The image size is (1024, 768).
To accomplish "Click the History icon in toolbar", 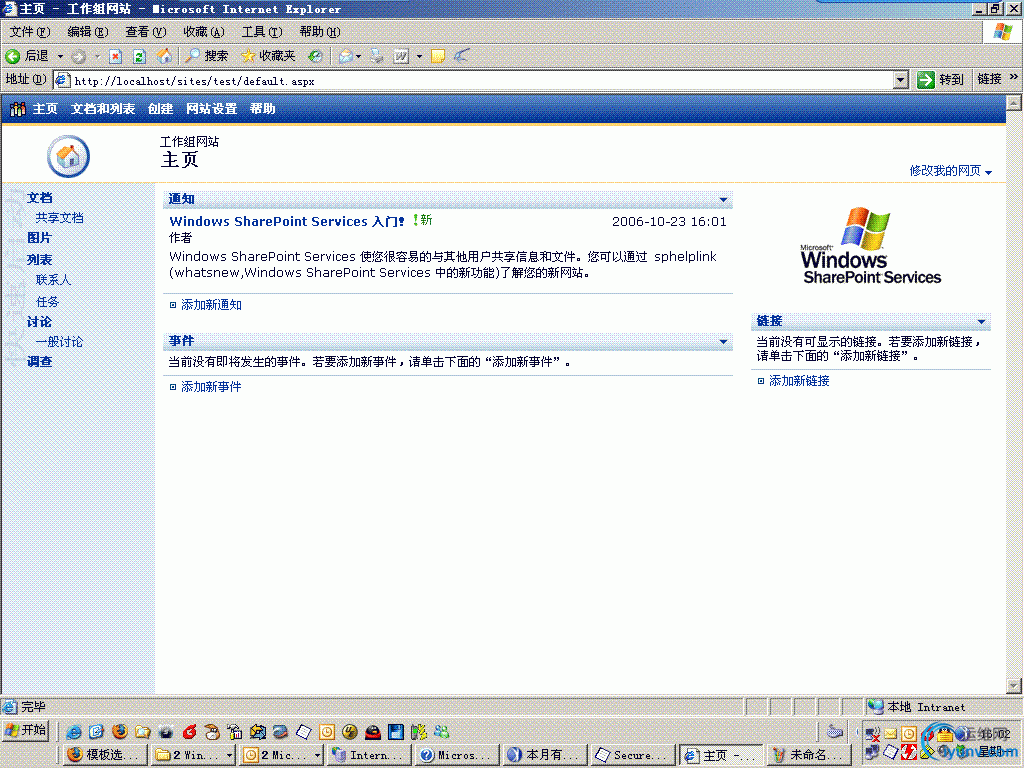I will 315,56.
